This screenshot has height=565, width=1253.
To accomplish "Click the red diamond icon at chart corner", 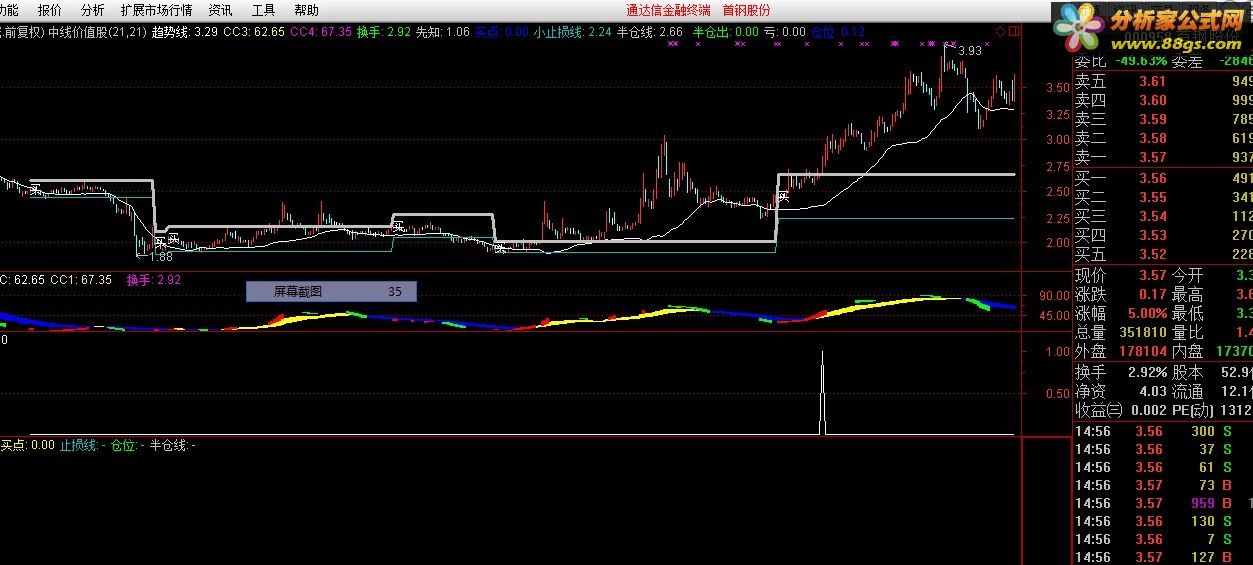I will (1001, 32).
